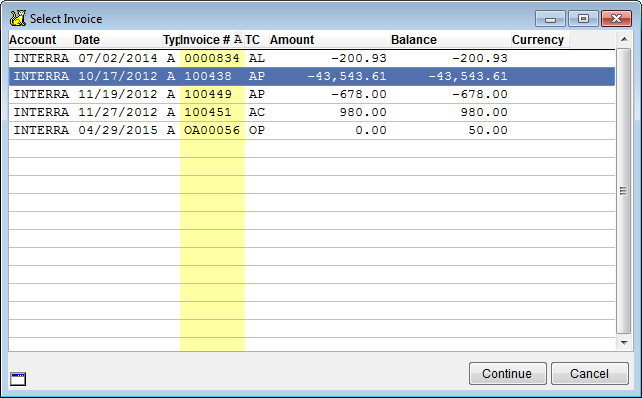642x398 pixels.
Task: Select invoice number 100451
Action: tap(208, 112)
